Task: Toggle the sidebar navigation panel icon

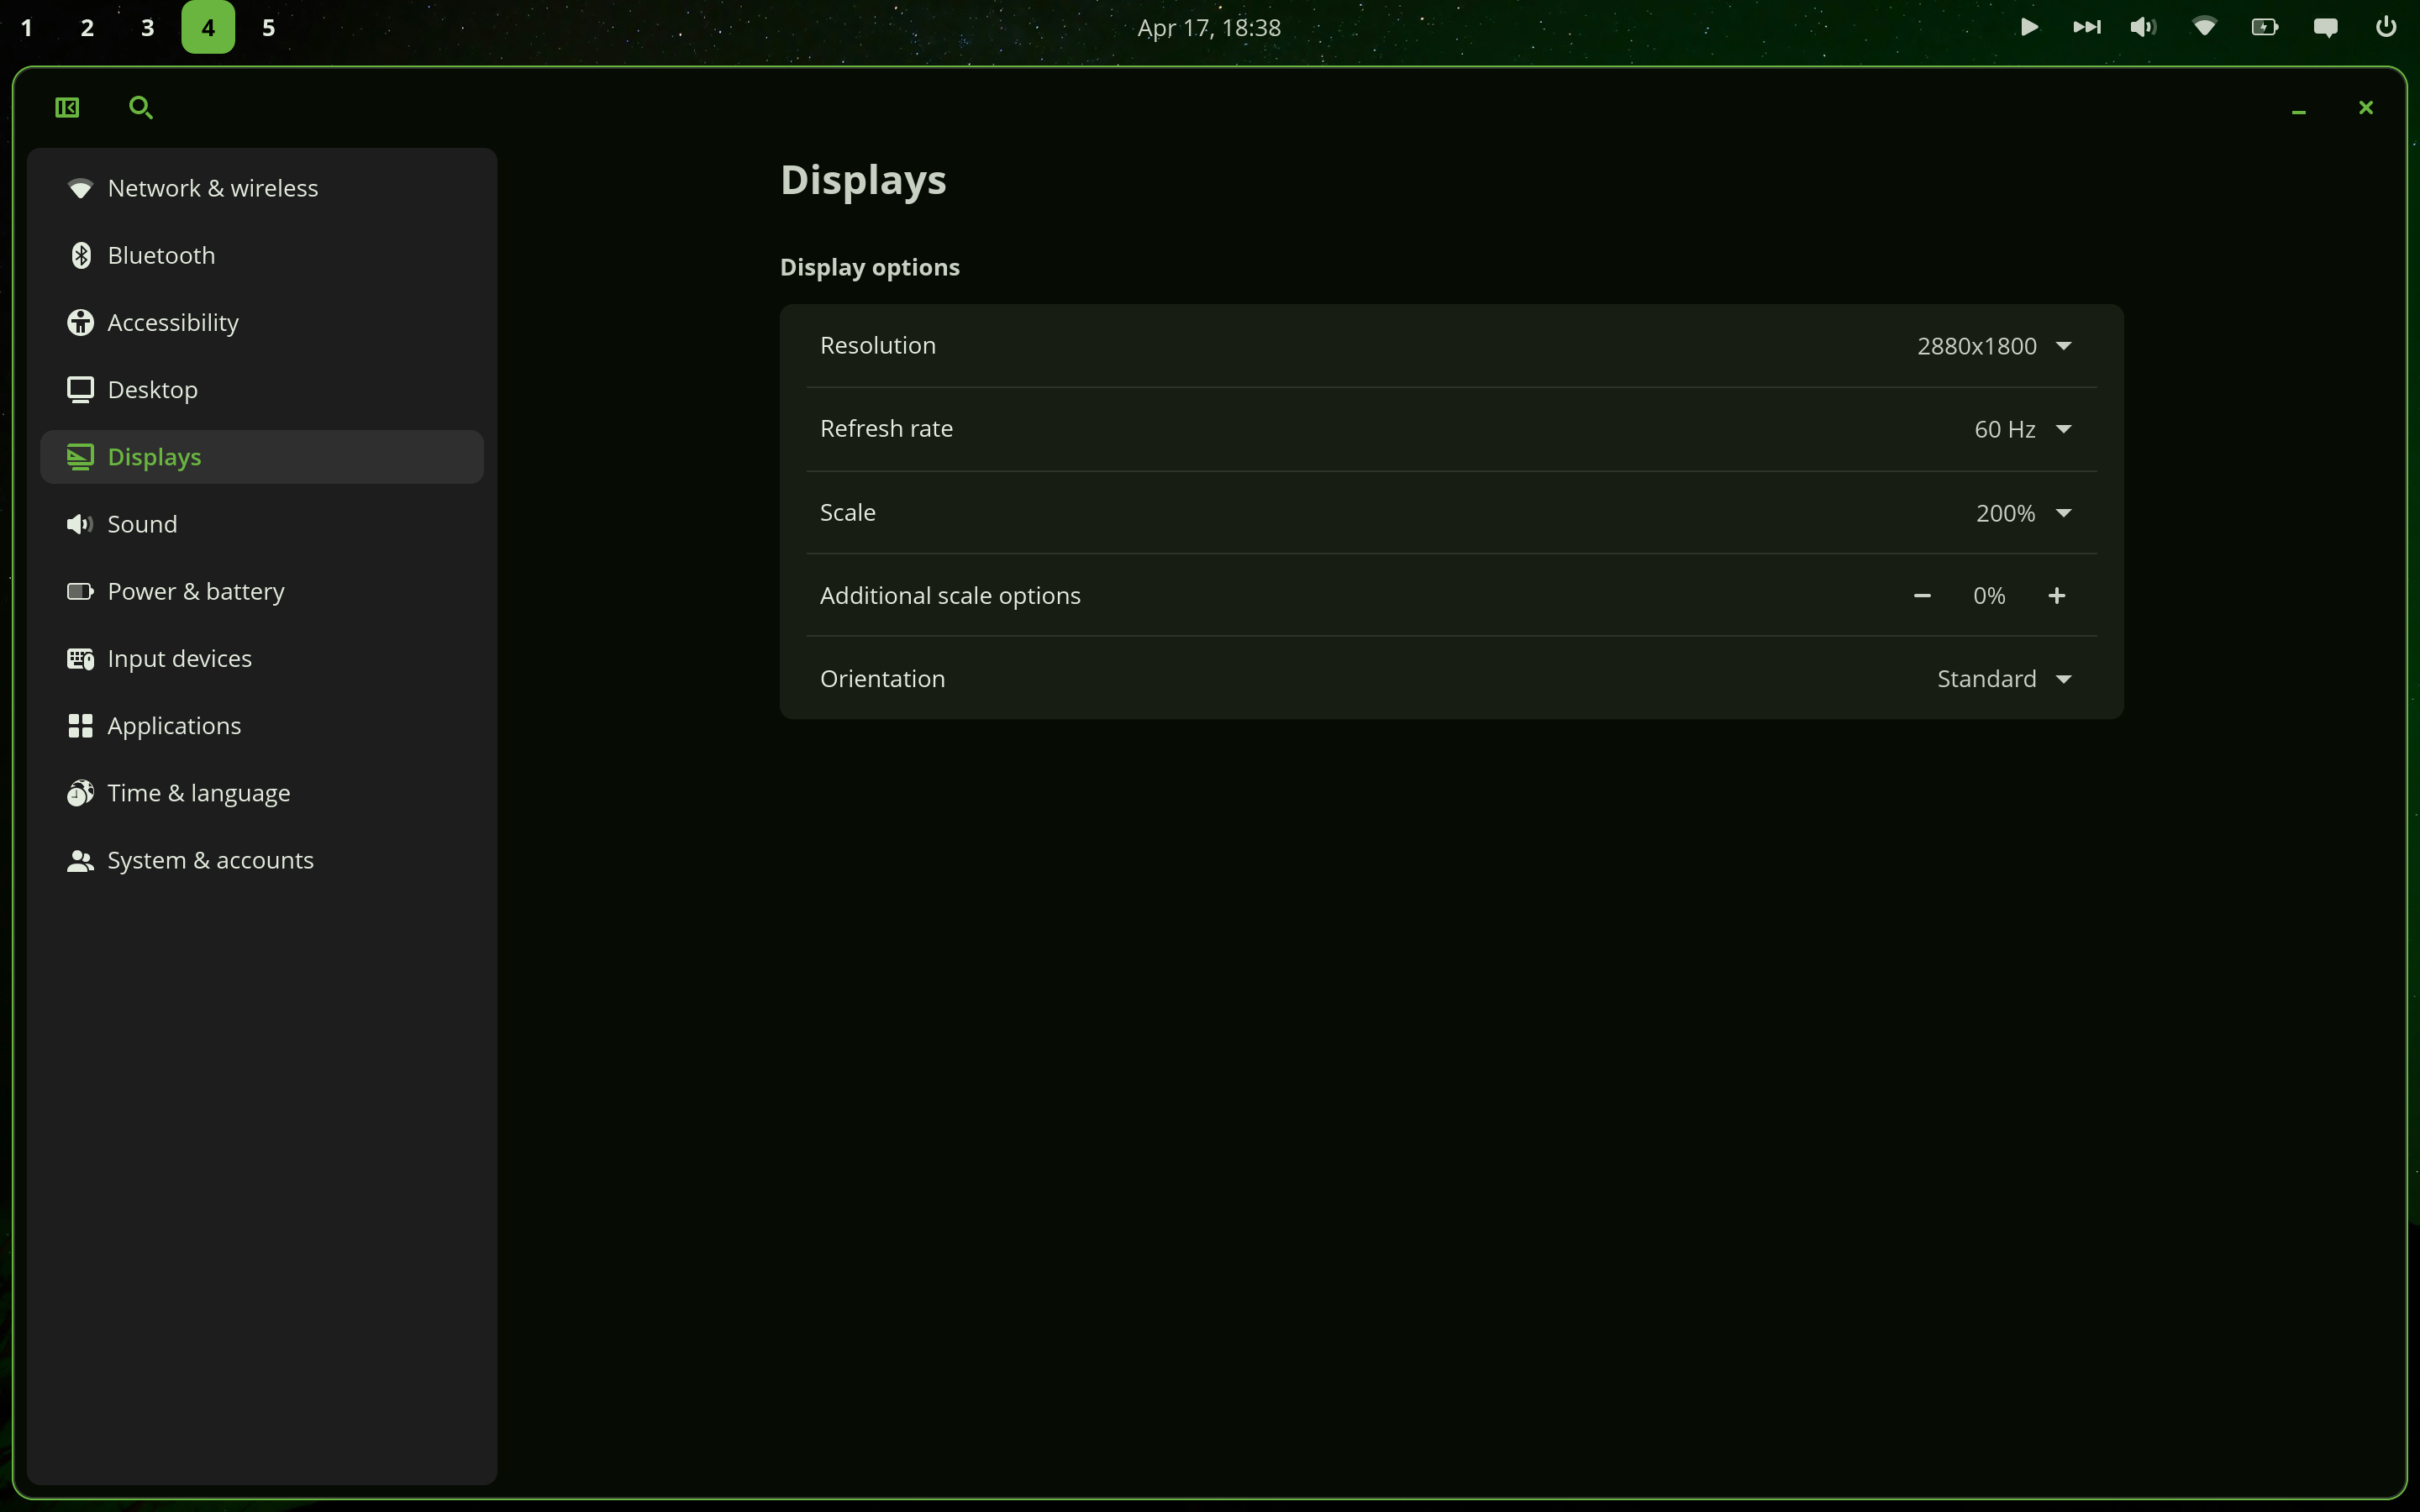Action: [67, 107]
